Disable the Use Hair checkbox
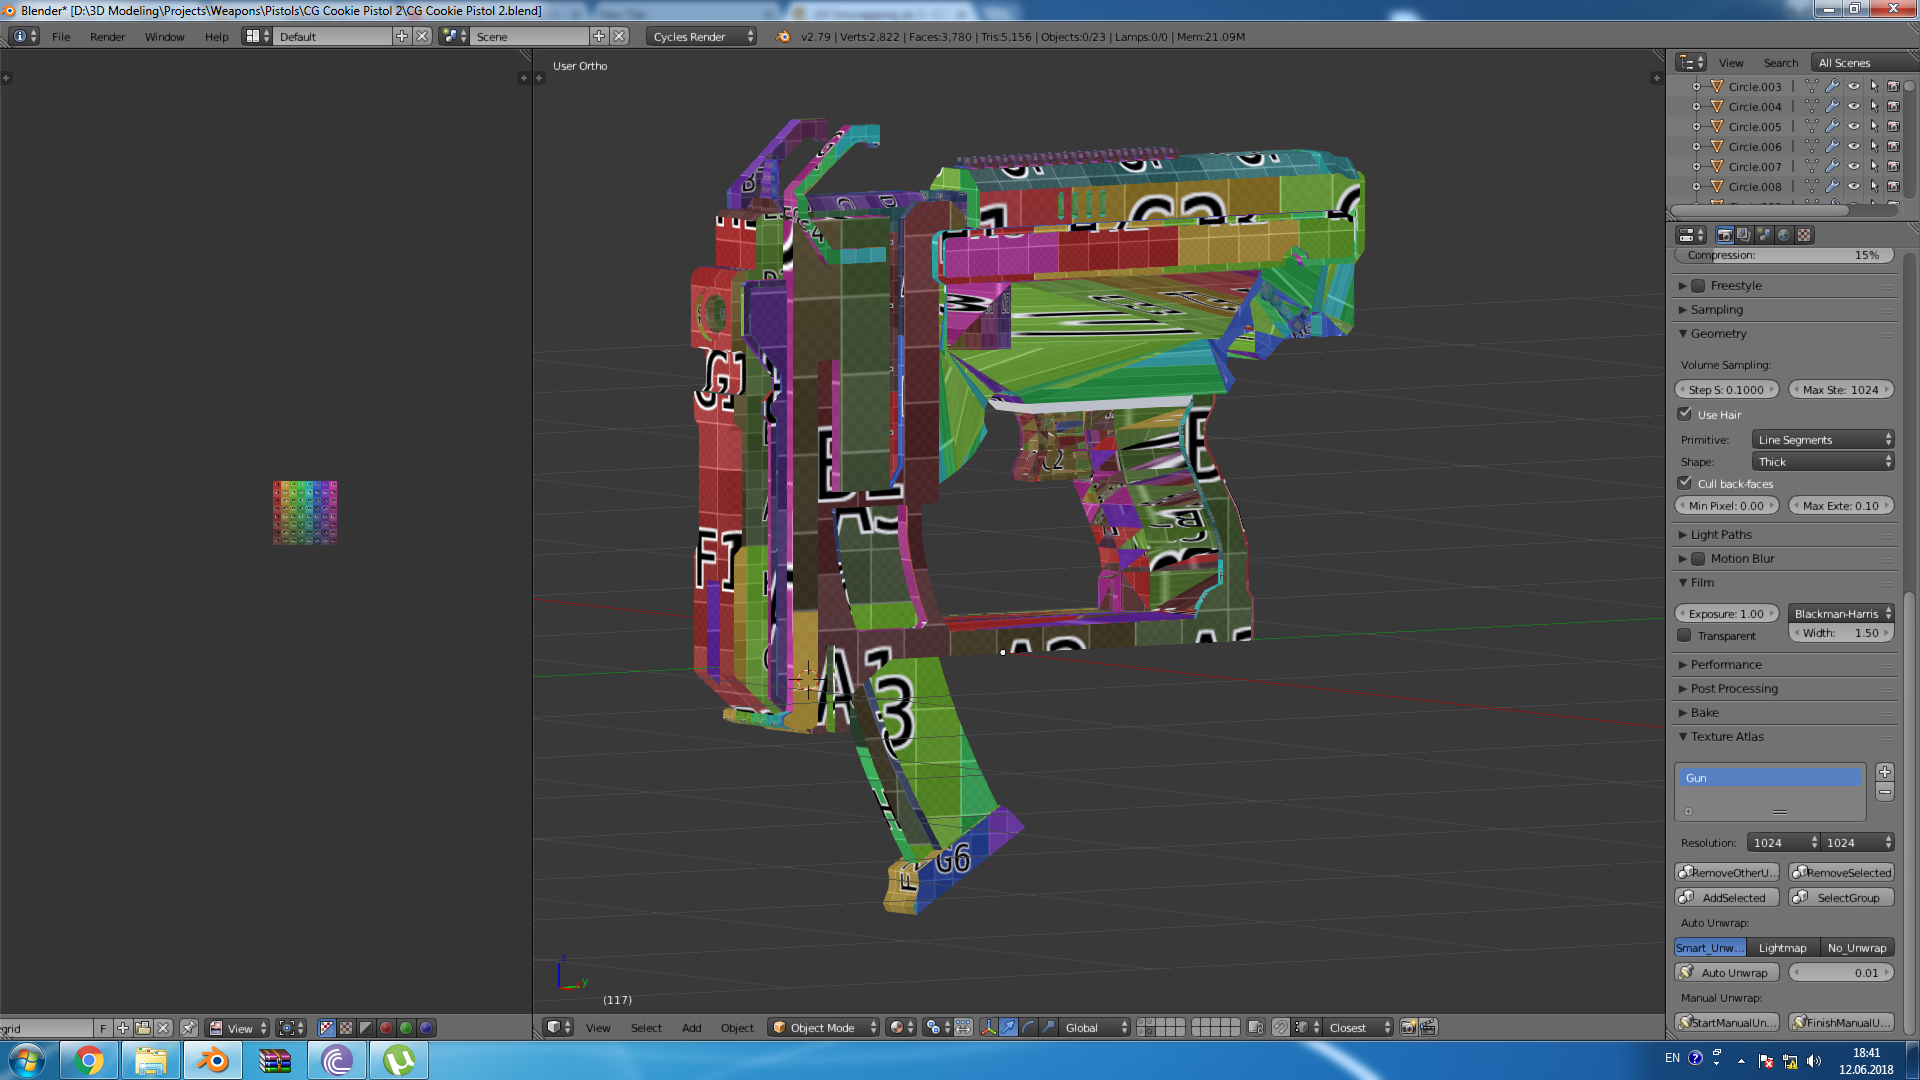The height and width of the screenshot is (1080, 1920). coord(1685,414)
